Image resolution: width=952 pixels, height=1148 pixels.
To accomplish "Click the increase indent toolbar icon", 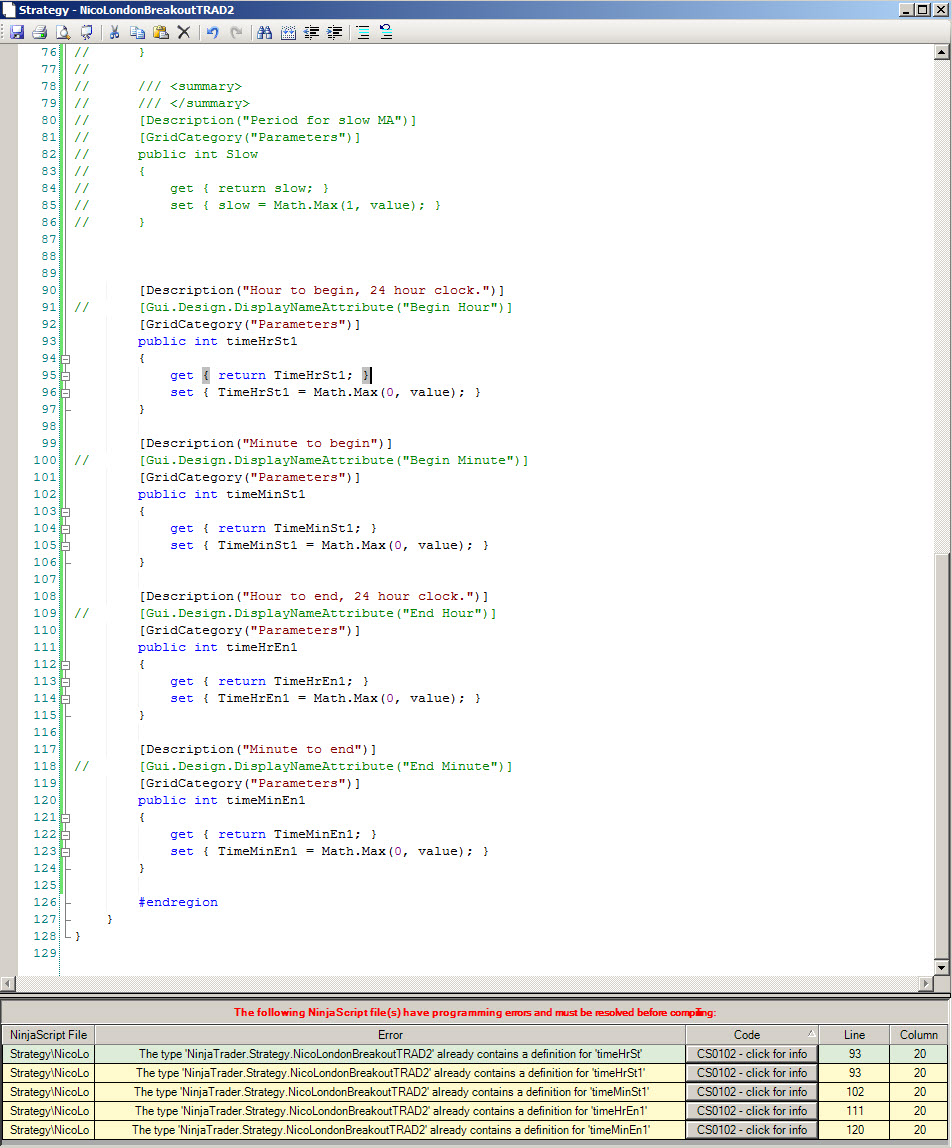I will pyautogui.click(x=335, y=32).
